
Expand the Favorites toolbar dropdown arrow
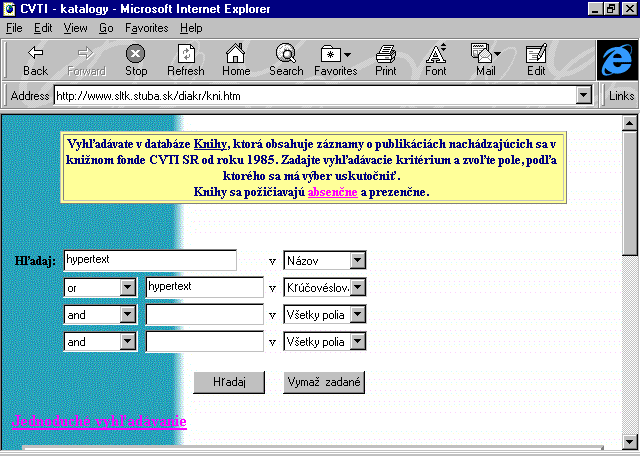click(347, 54)
